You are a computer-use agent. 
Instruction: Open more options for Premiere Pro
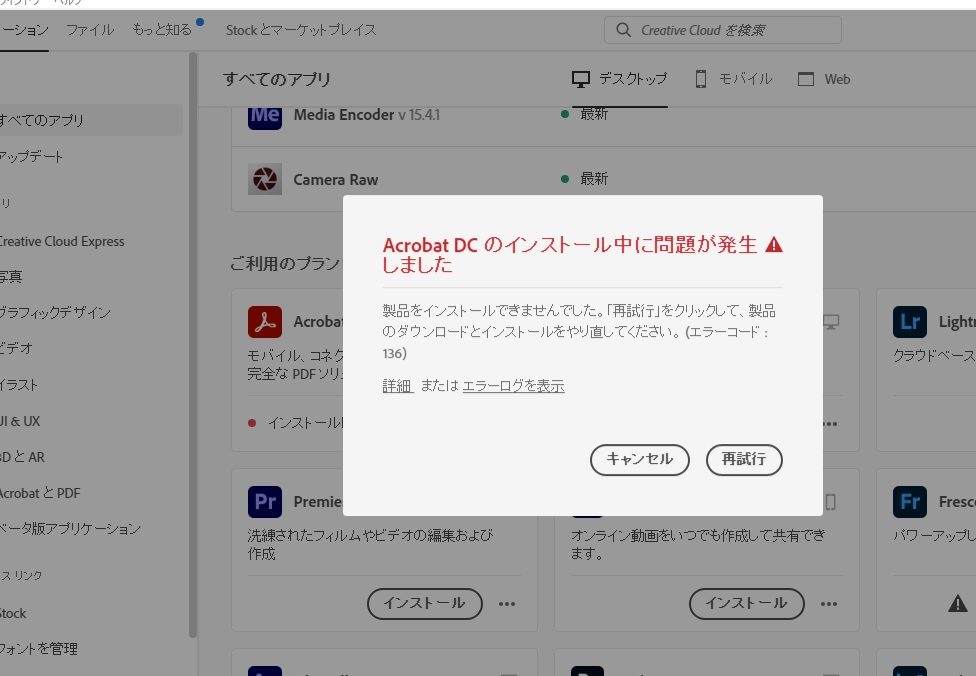(507, 604)
